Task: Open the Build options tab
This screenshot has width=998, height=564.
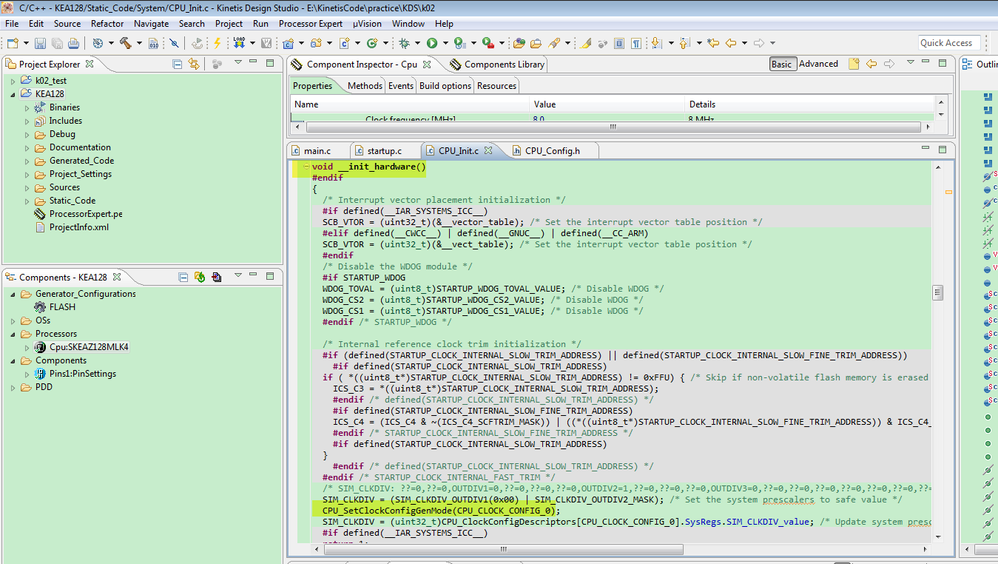Action: coord(445,86)
